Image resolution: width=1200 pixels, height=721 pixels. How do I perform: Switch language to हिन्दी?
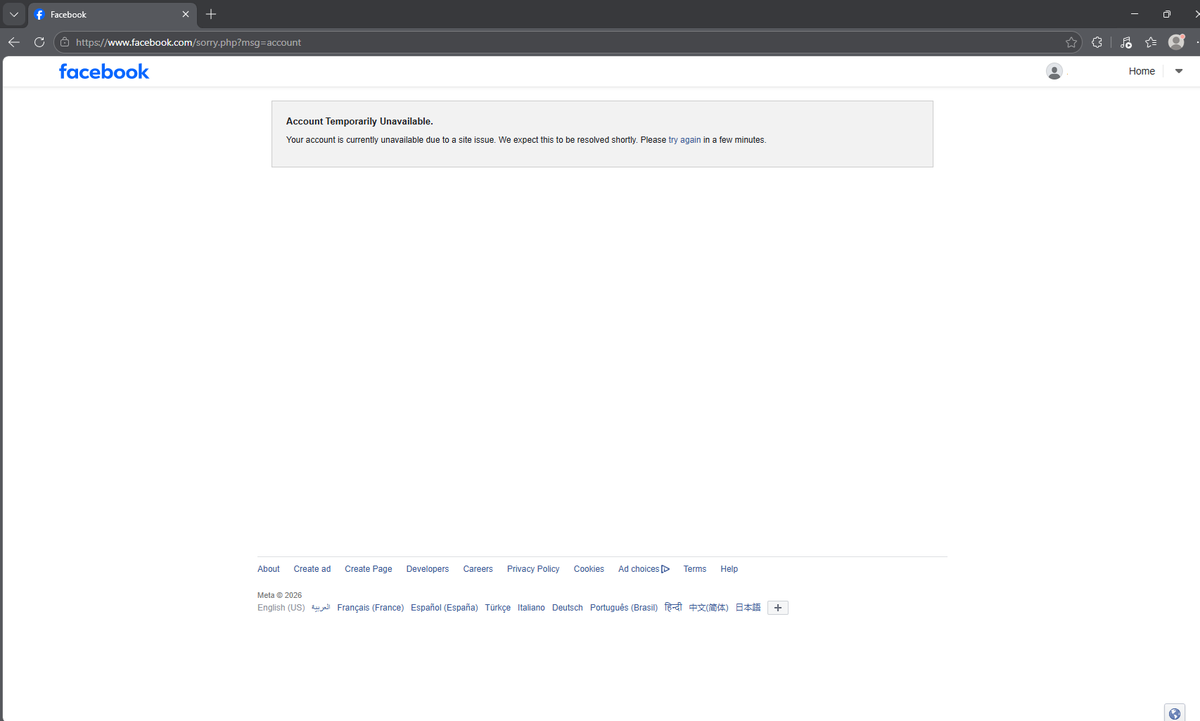point(673,607)
